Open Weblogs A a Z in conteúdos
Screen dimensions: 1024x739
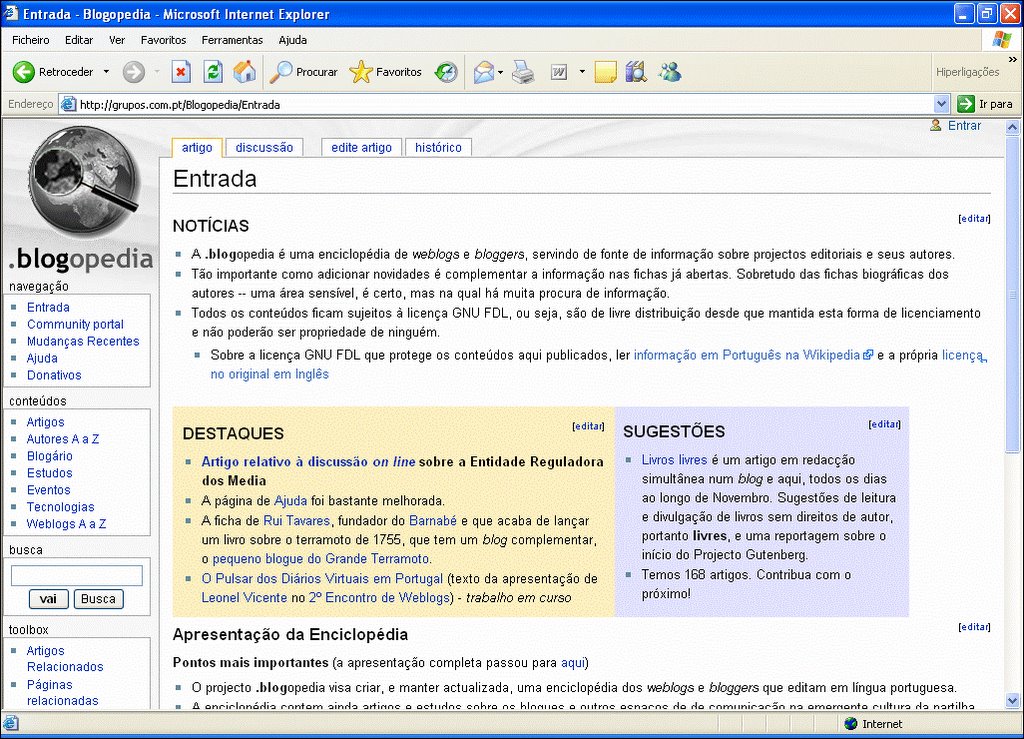click(x=66, y=524)
